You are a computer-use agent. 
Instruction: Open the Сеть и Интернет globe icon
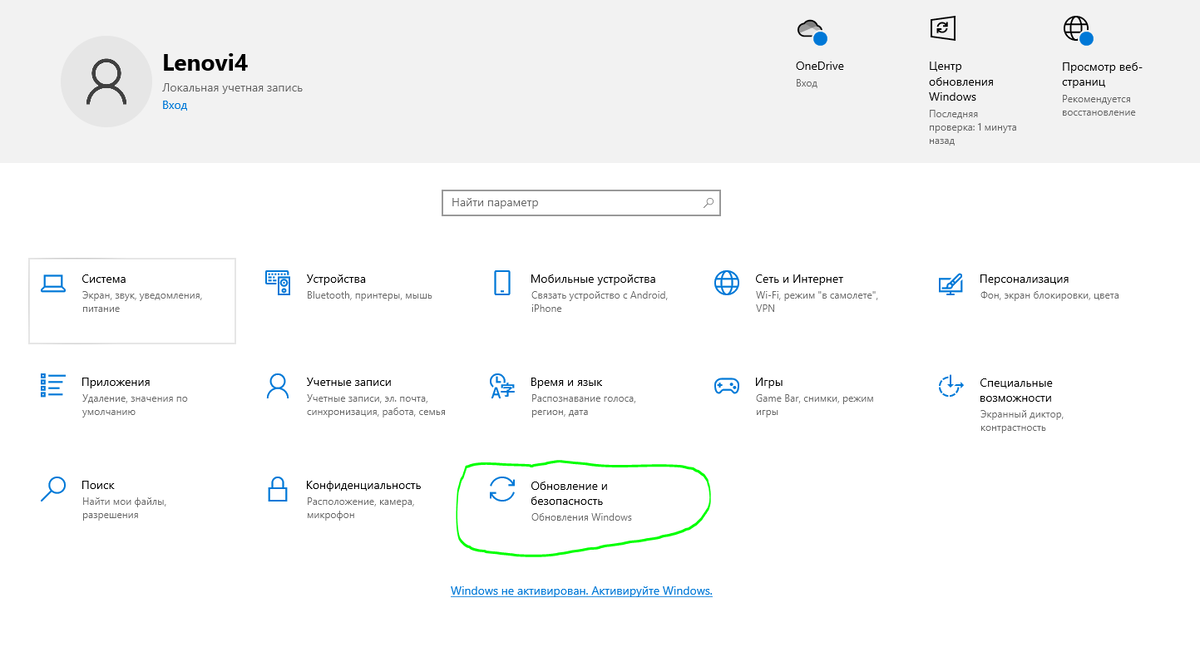pos(727,283)
